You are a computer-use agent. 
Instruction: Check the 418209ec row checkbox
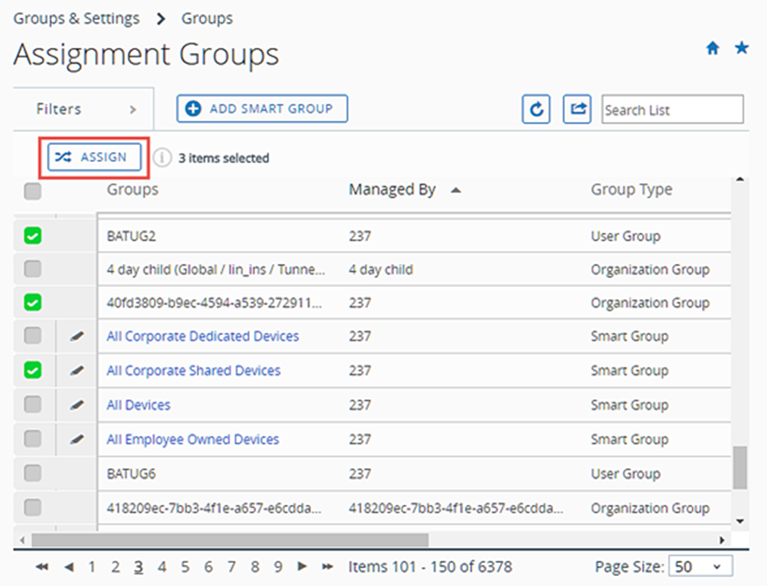click(33, 507)
